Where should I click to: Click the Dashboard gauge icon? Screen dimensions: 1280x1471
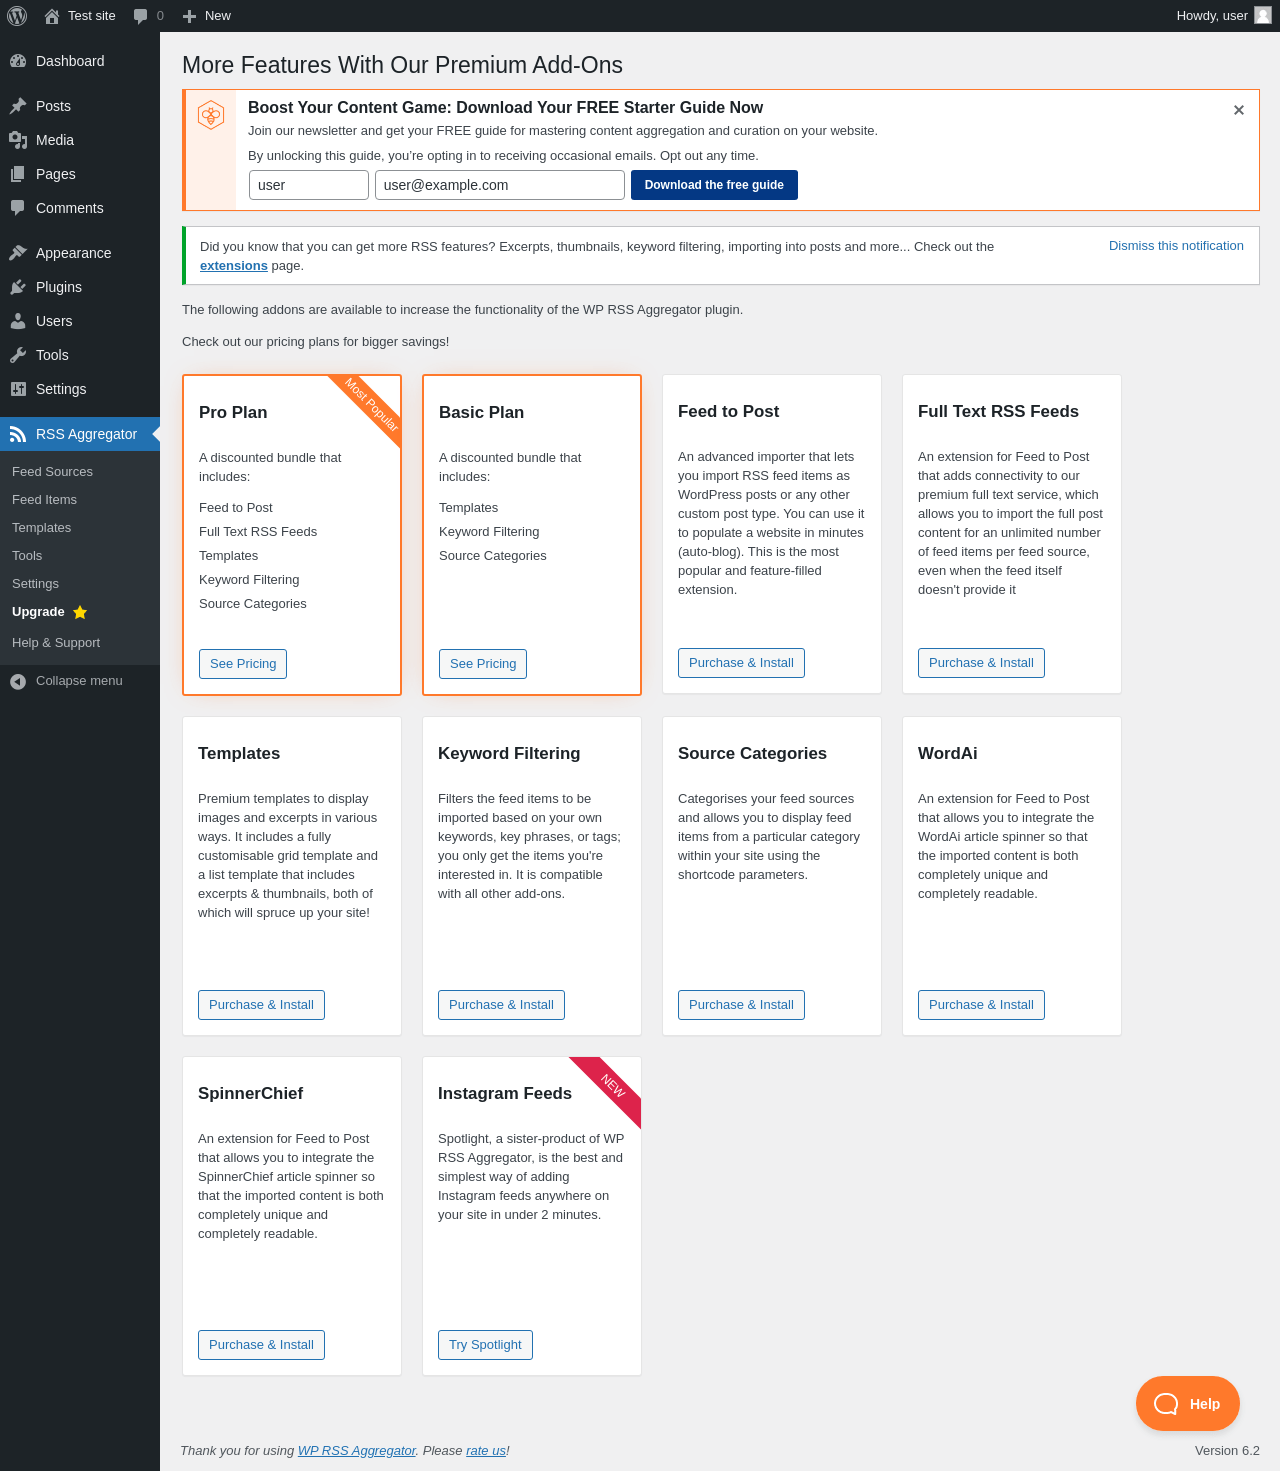[18, 61]
